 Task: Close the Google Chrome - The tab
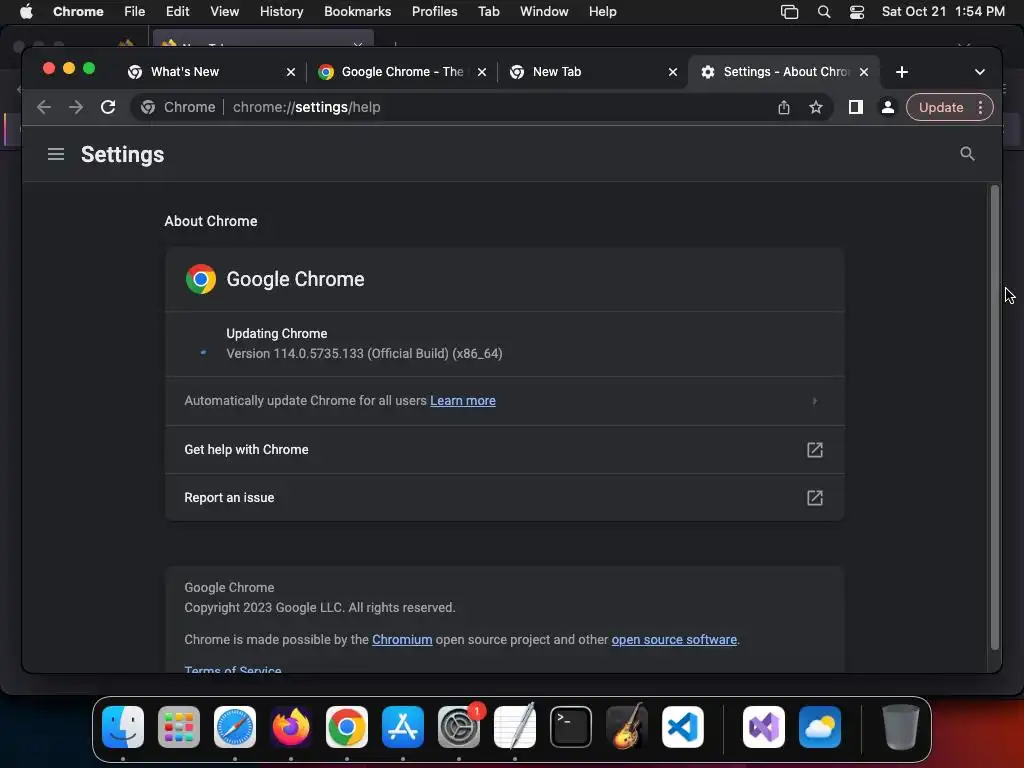coord(481,72)
